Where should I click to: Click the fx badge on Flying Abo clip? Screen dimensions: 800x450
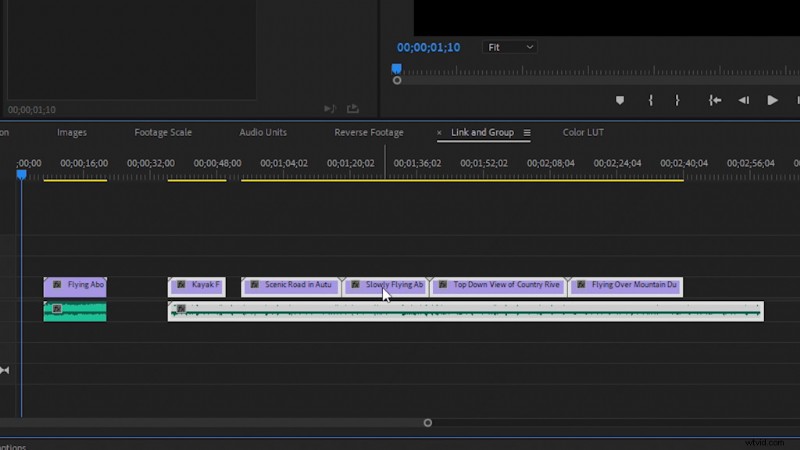[x=57, y=285]
